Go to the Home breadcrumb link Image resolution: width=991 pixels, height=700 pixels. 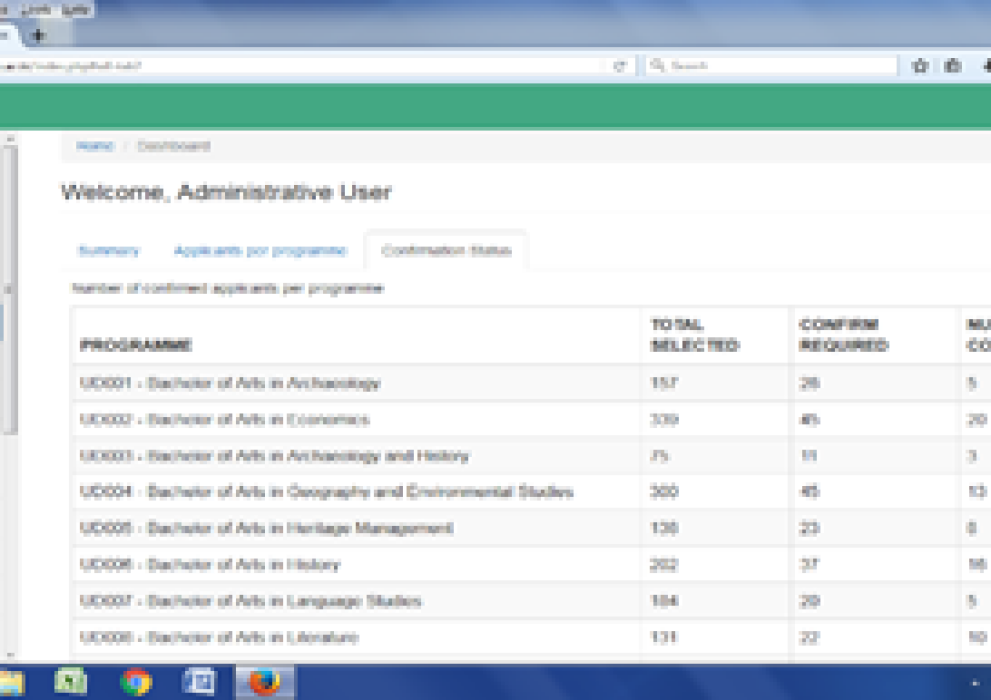tap(95, 146)
